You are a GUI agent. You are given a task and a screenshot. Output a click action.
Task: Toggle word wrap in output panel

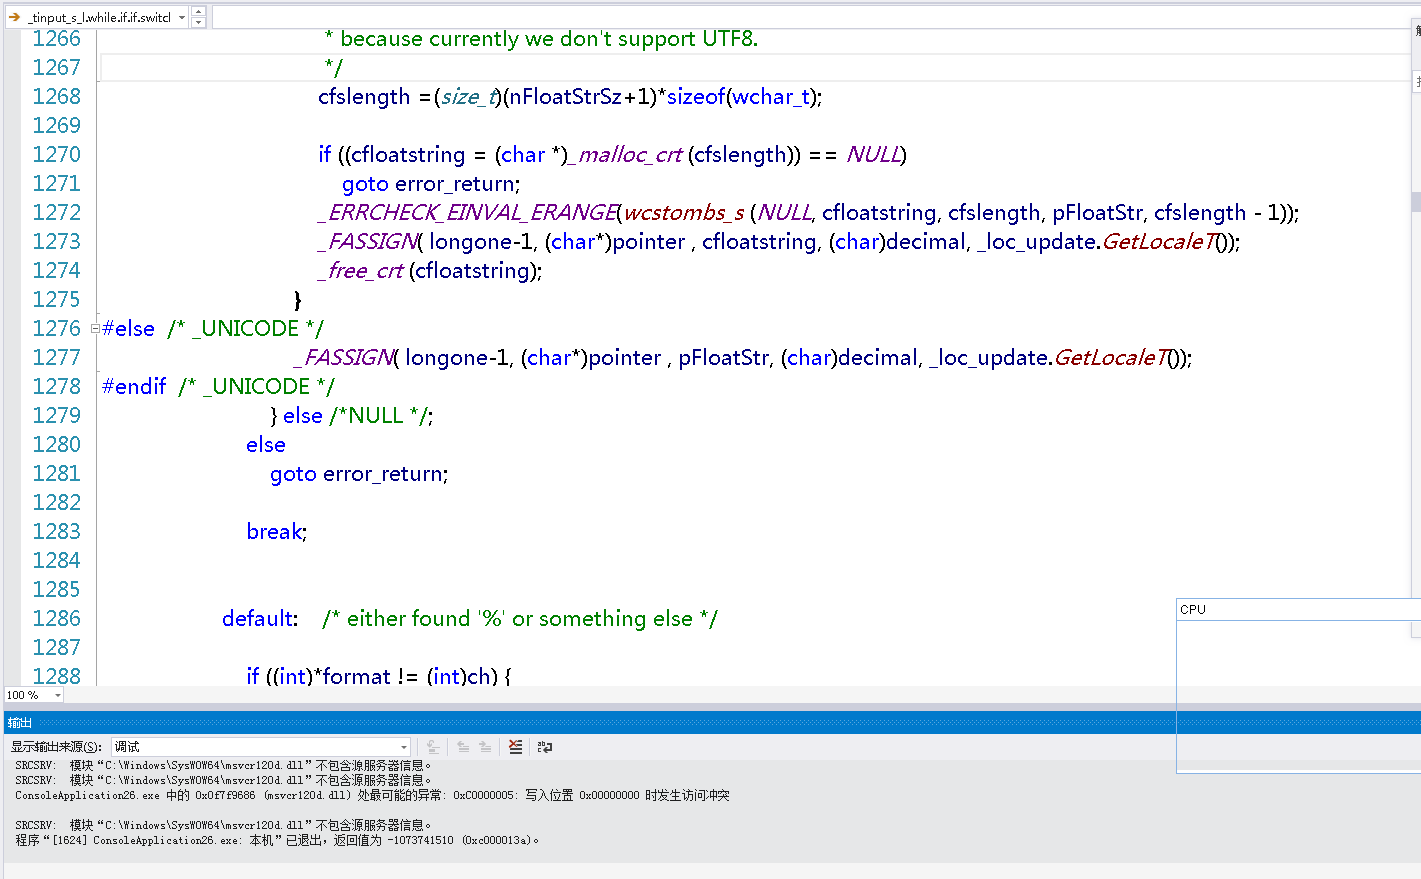coord(545,746)
